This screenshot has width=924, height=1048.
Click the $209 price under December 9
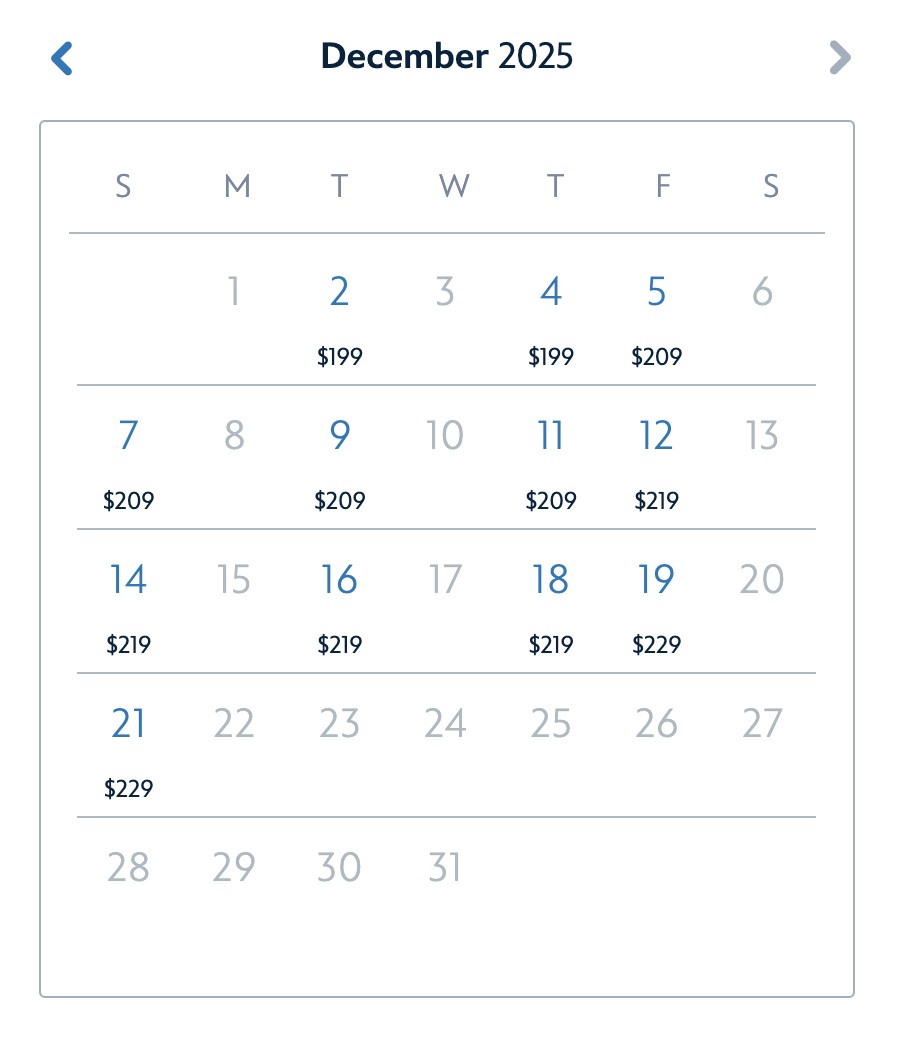(340, 501)
